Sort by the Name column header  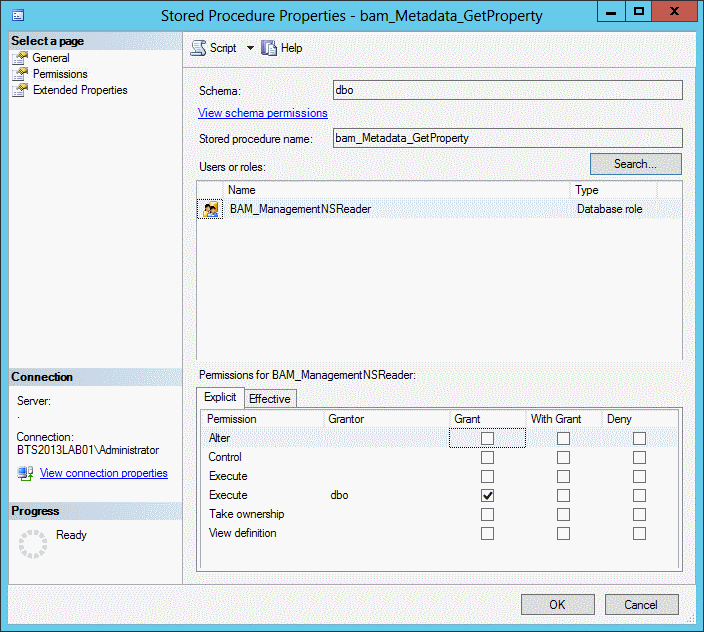coord(397,190)
